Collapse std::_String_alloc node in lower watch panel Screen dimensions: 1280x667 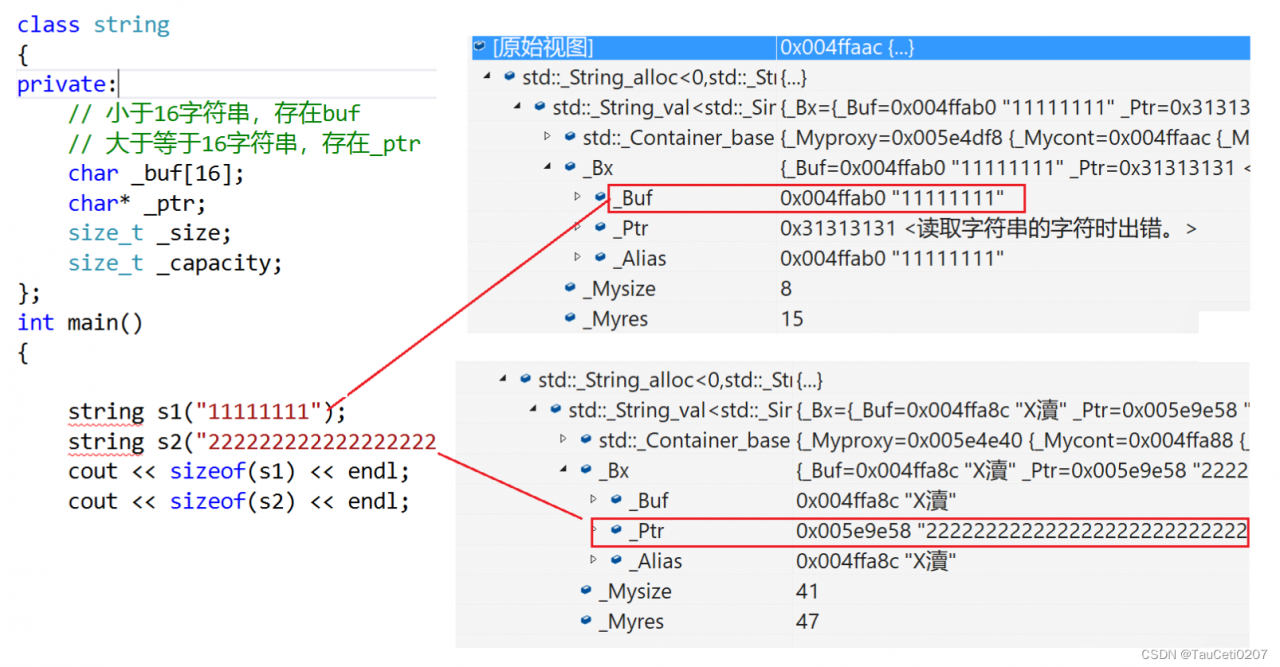tap(503, 379)
